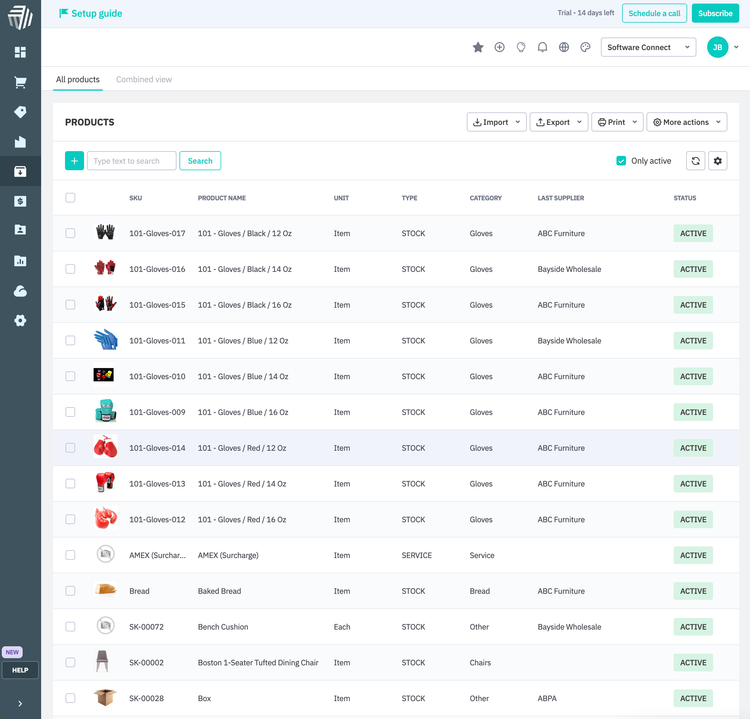Open the dashboard icon in sidebar
Image resolution: width=750 pixels, height=719 pixels.
pyautogui.click(x=20, y=52)
